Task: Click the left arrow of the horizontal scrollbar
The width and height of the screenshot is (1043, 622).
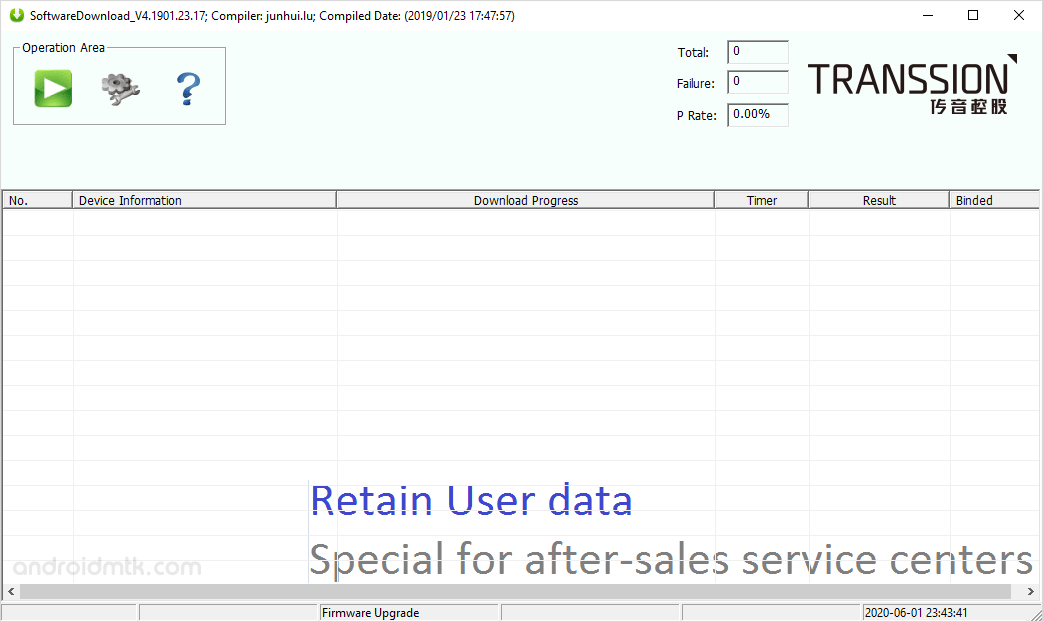Action: pos(11,591)
